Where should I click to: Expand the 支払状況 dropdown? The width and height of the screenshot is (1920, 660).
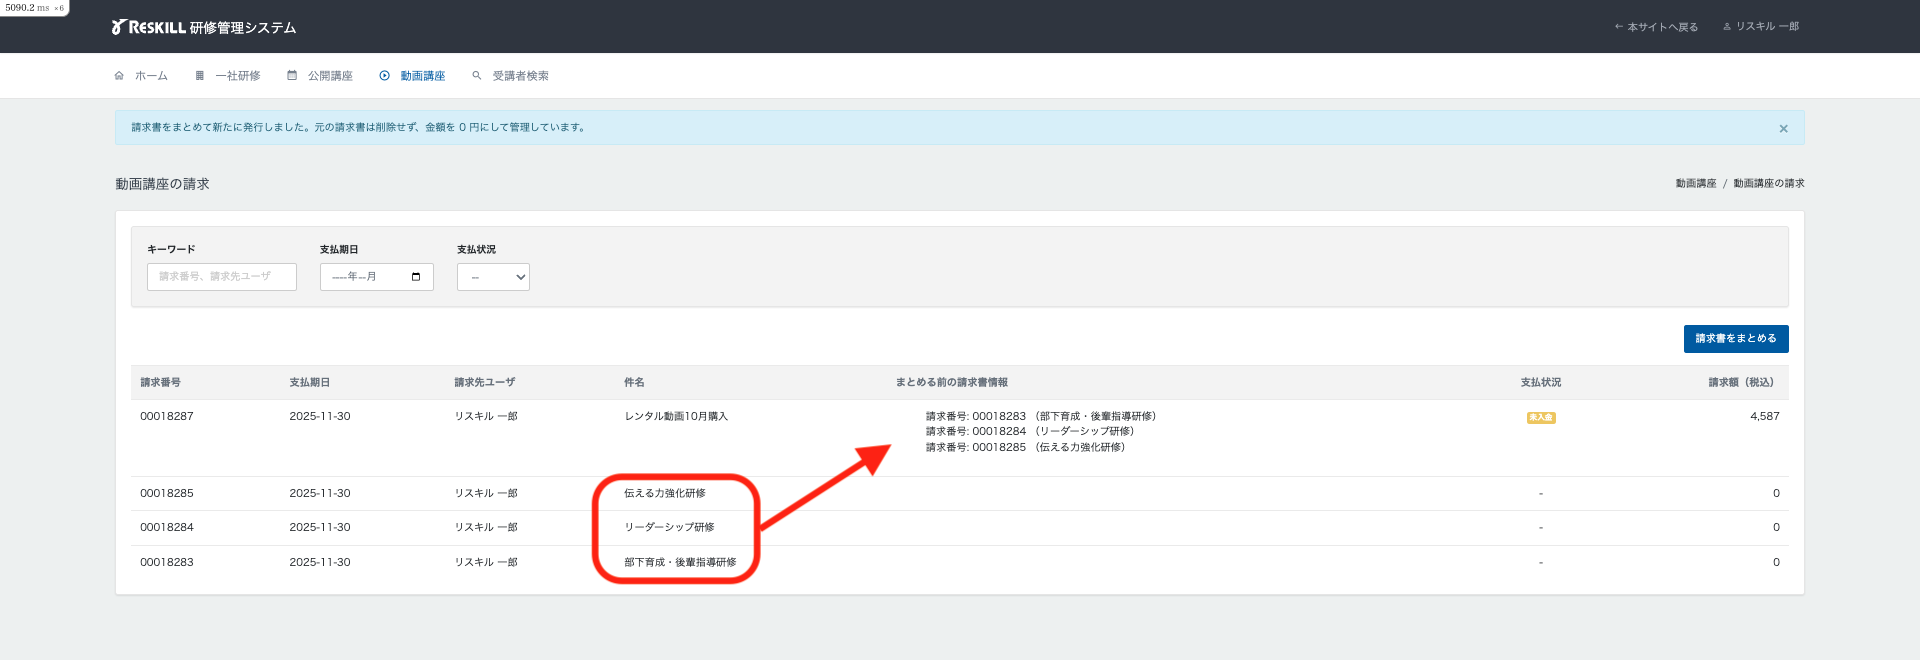[493, 277]
